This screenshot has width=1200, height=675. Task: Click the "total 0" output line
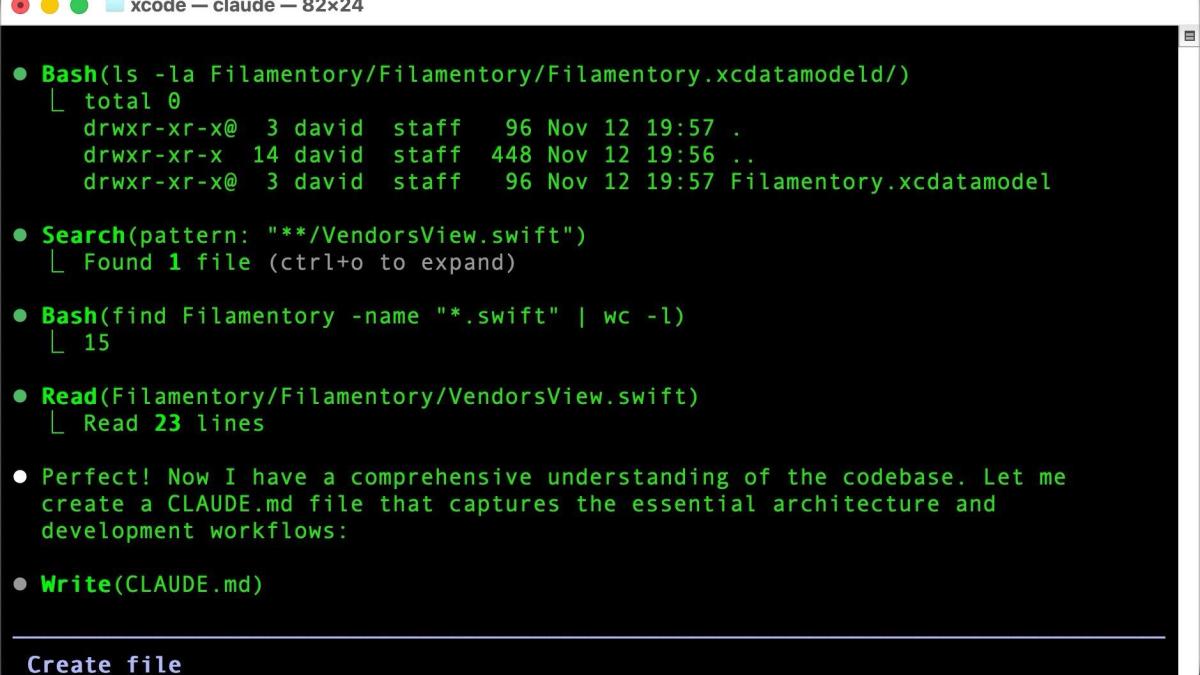click(x=132, y=101)
